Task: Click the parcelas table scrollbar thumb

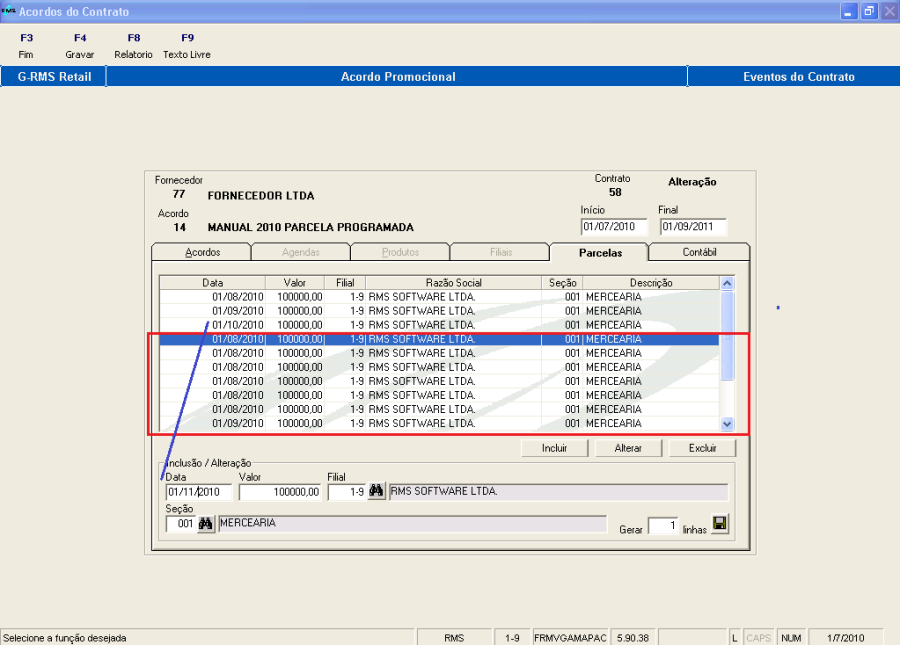Action: 727,335
